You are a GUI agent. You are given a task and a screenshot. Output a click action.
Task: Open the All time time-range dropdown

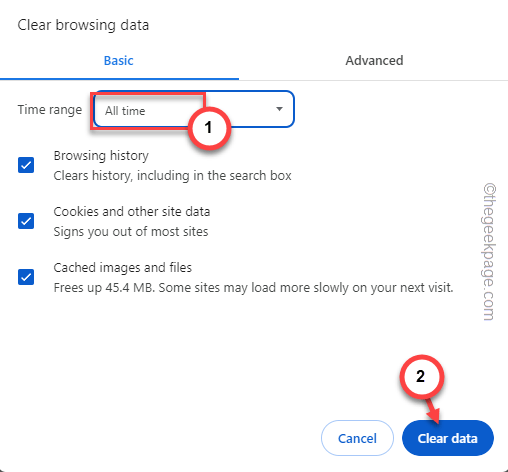(194, 109)
